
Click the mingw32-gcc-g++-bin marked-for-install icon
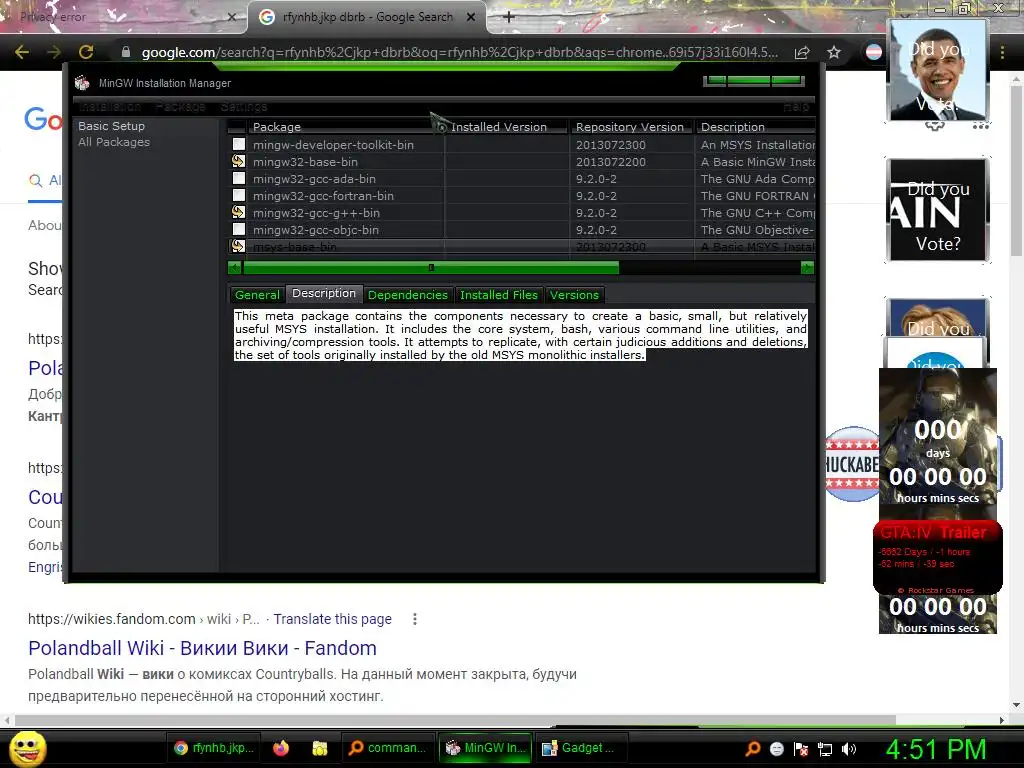point(238,212)
